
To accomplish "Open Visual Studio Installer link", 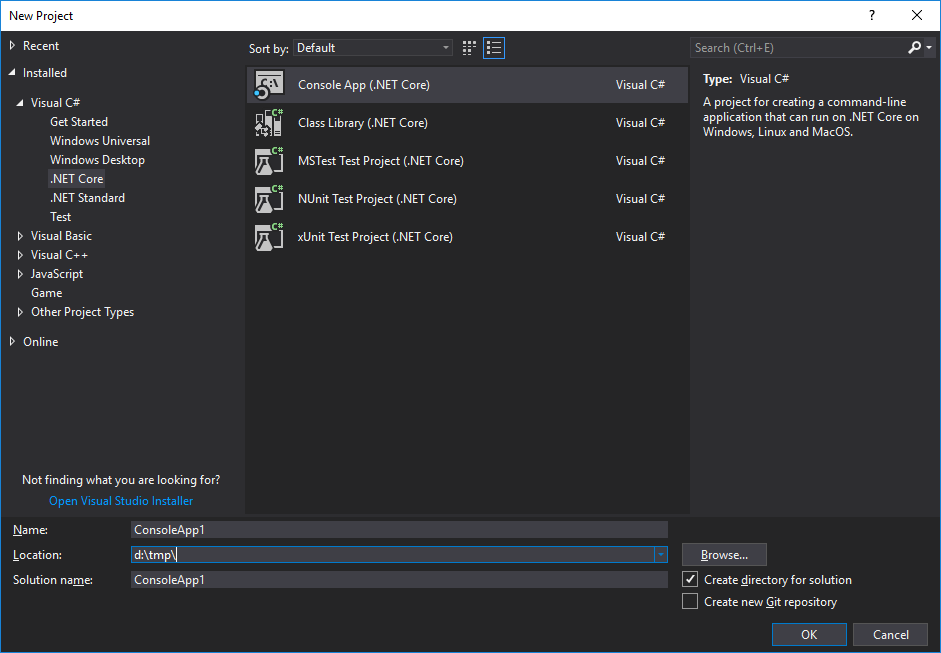I will click(121, 501).
